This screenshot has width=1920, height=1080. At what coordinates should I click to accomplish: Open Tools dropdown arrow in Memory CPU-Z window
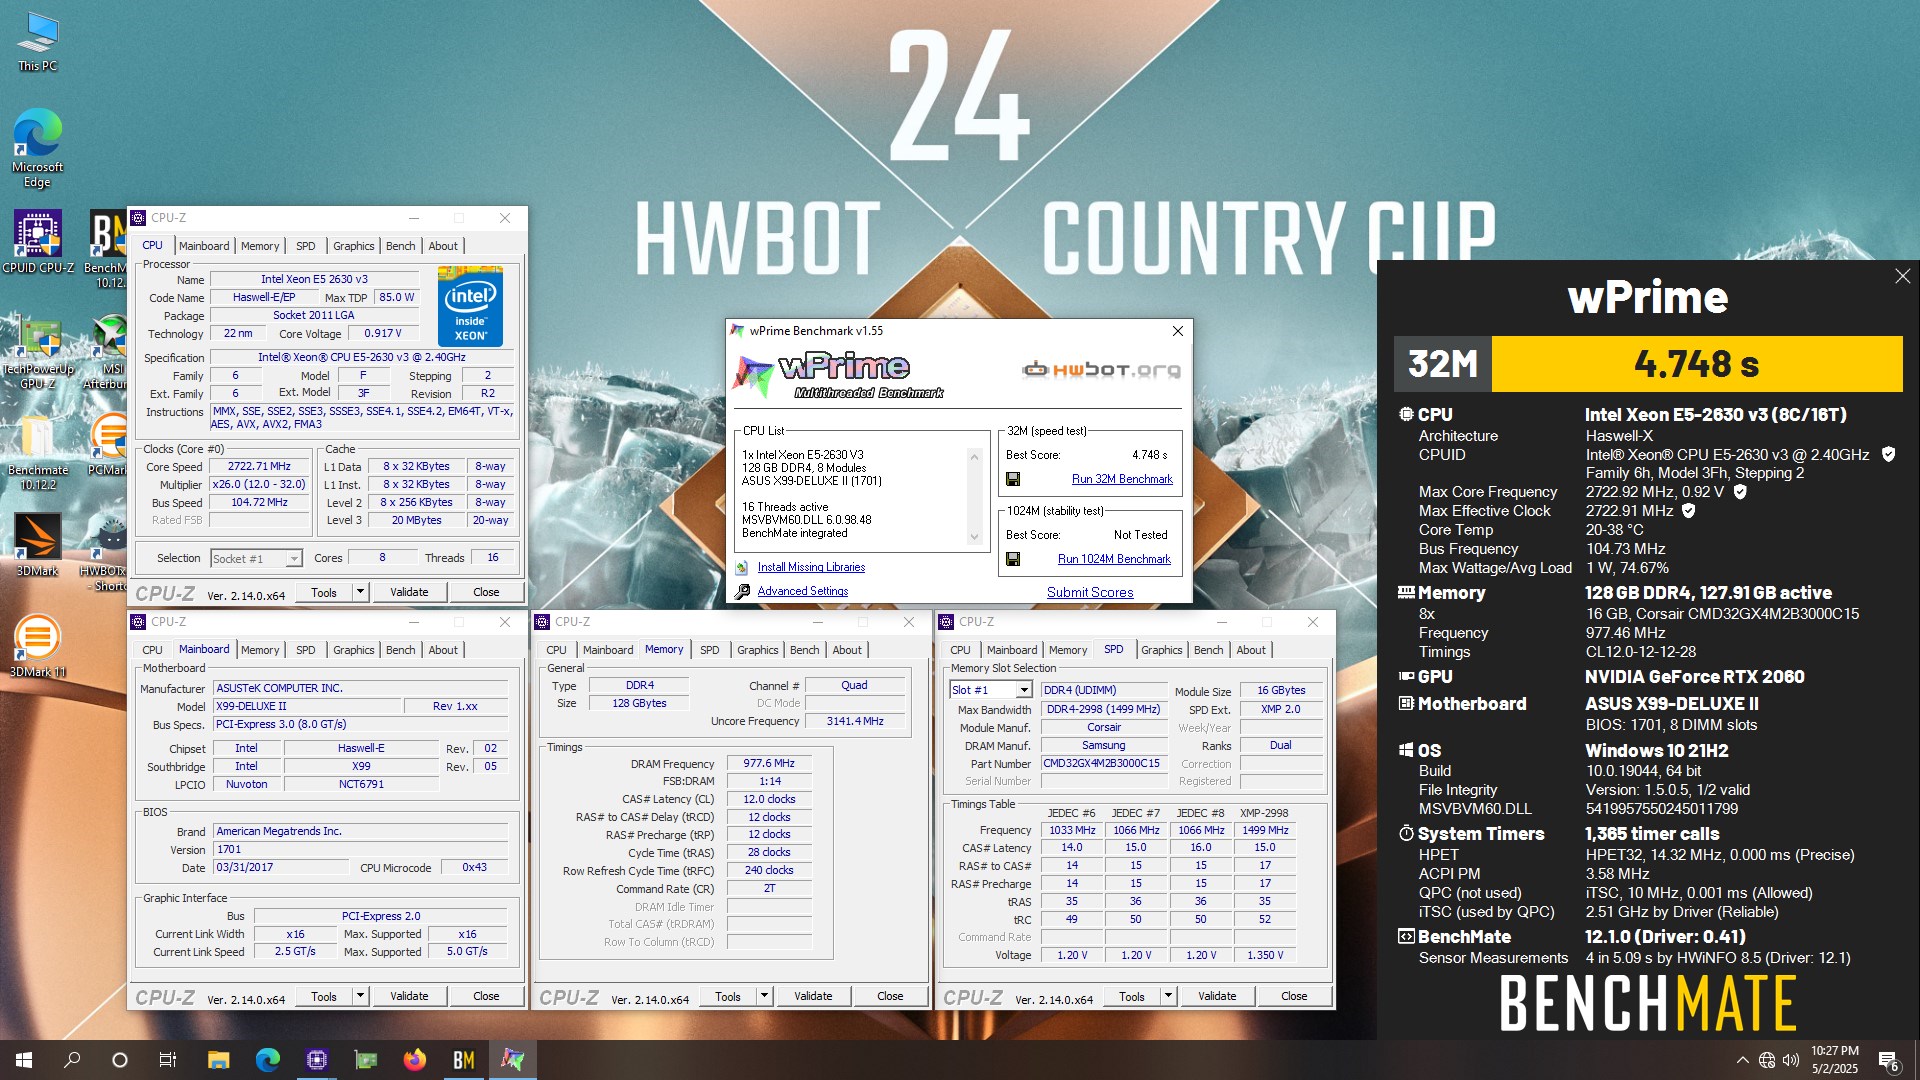point(764,996)
